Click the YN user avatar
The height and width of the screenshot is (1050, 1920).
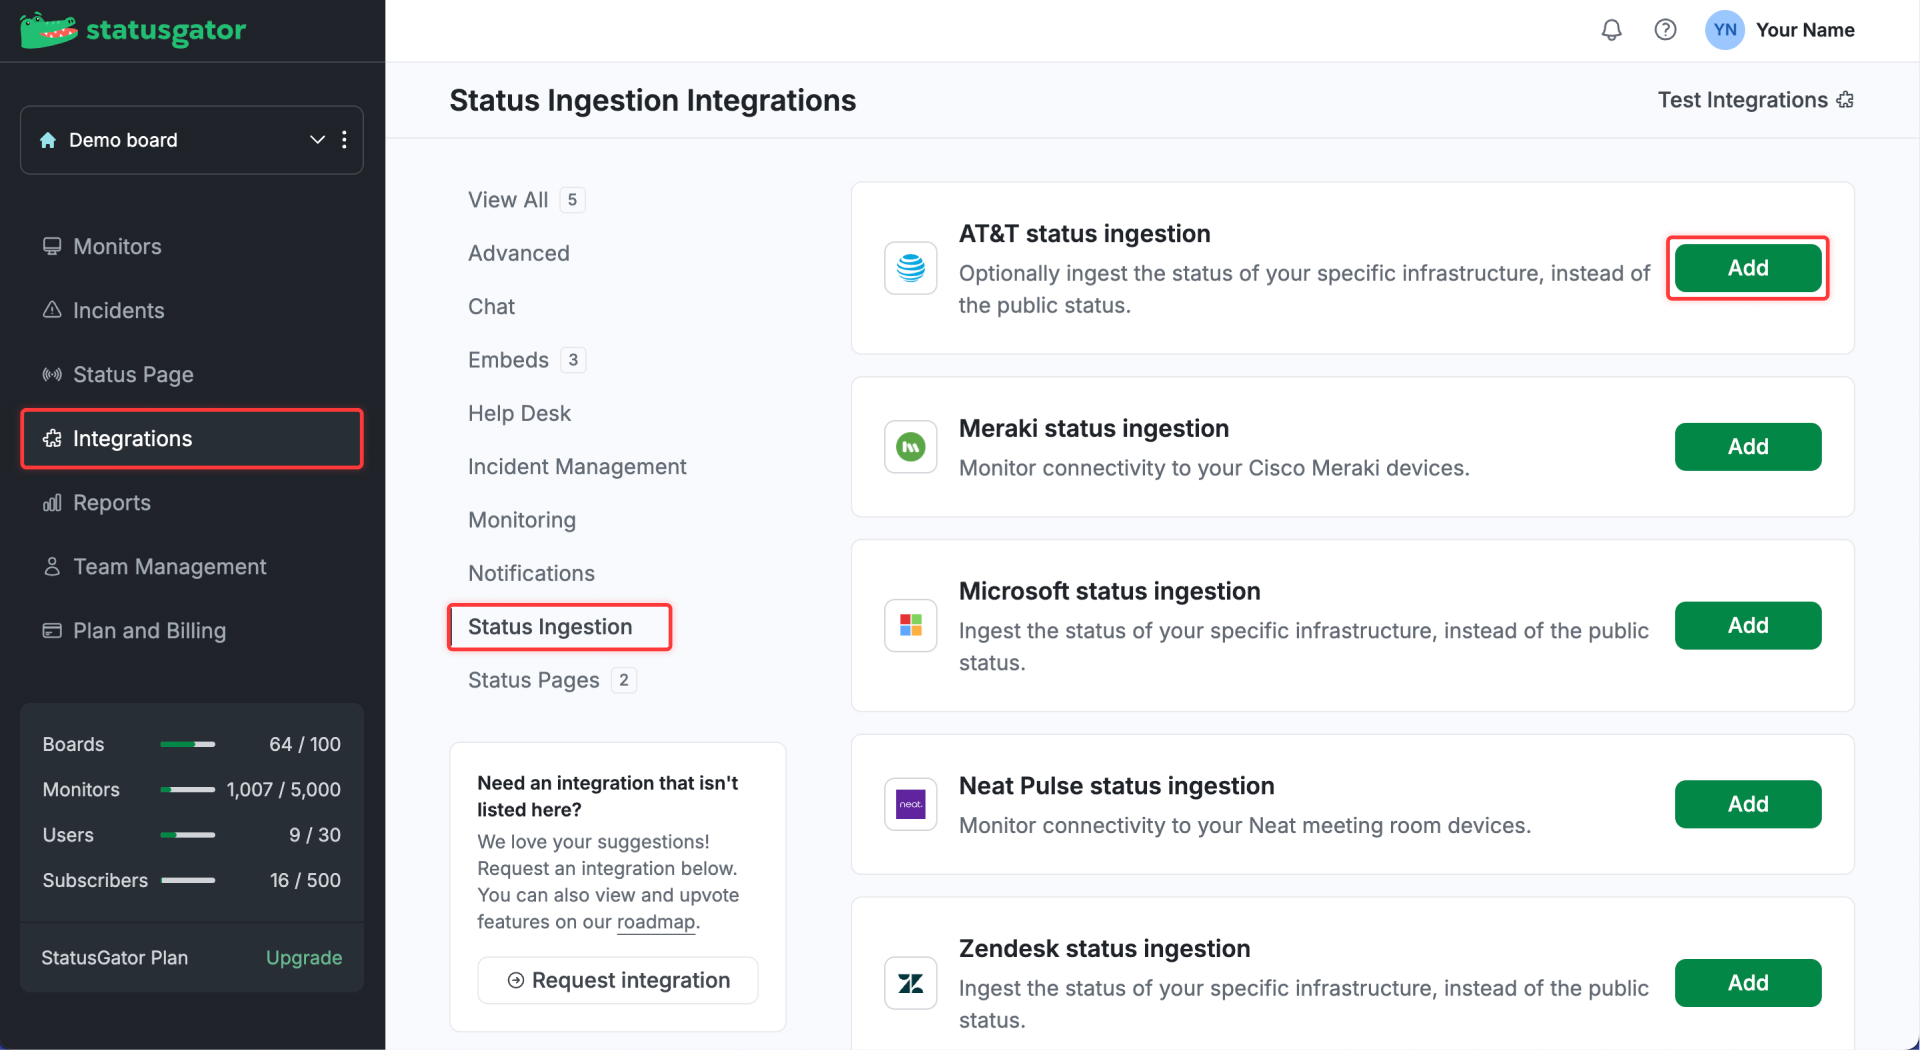tap(1724, 30)
